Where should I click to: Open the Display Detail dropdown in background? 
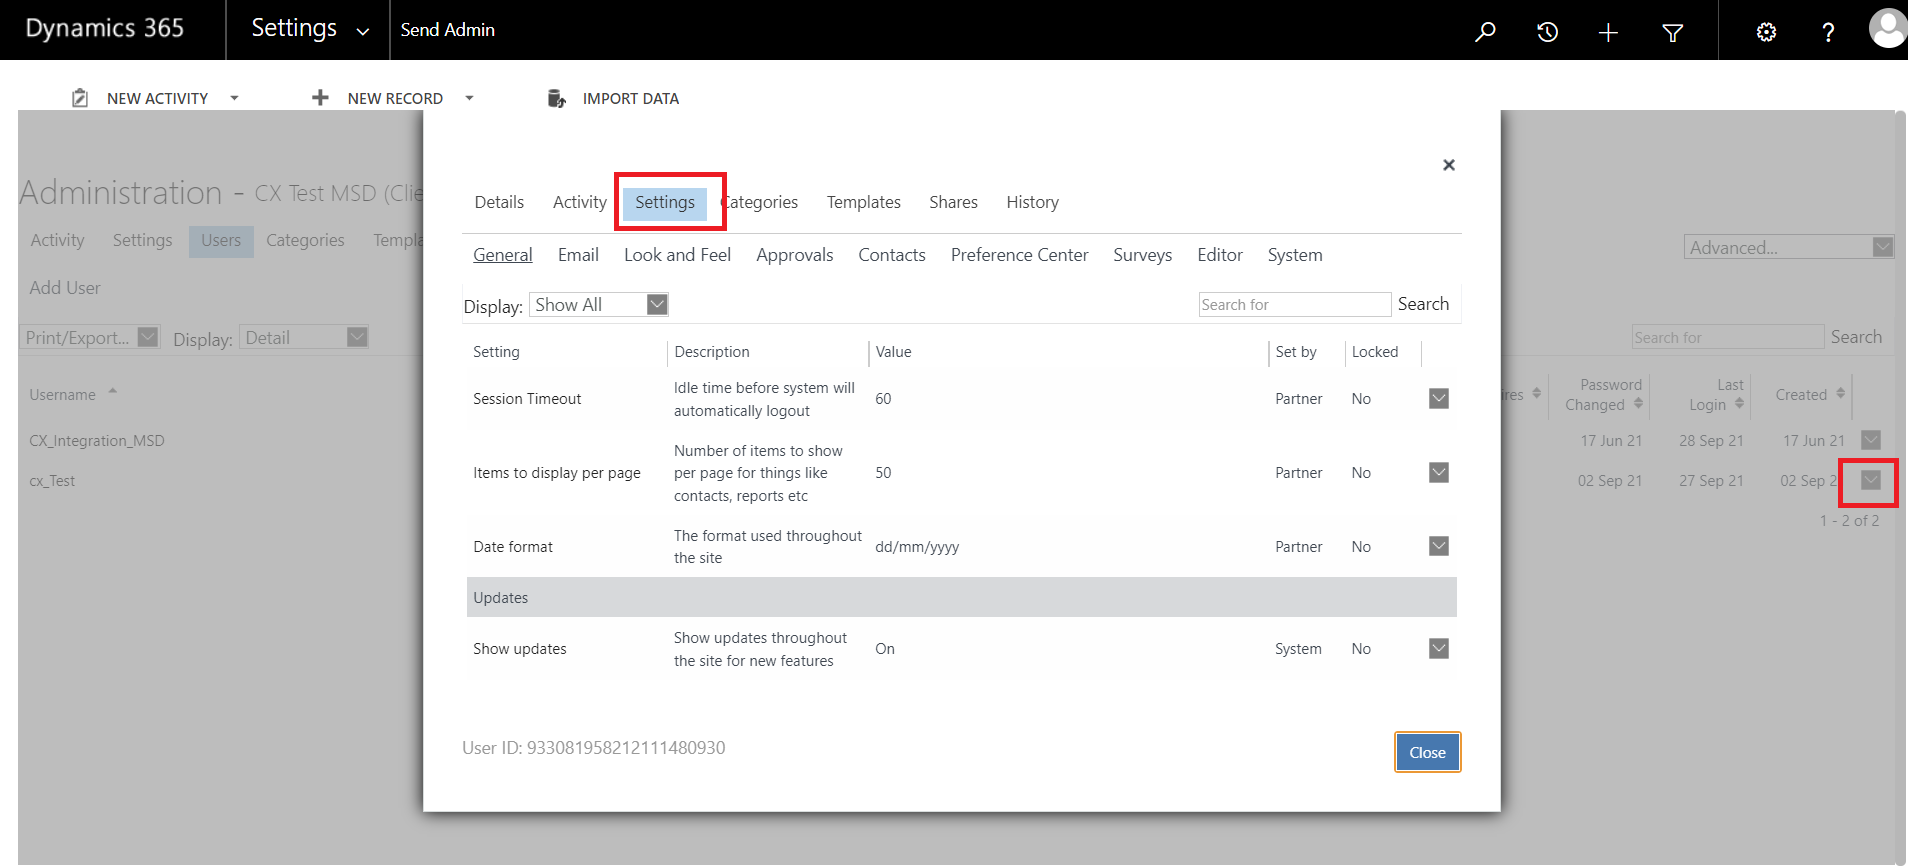[x=304, y=337]
